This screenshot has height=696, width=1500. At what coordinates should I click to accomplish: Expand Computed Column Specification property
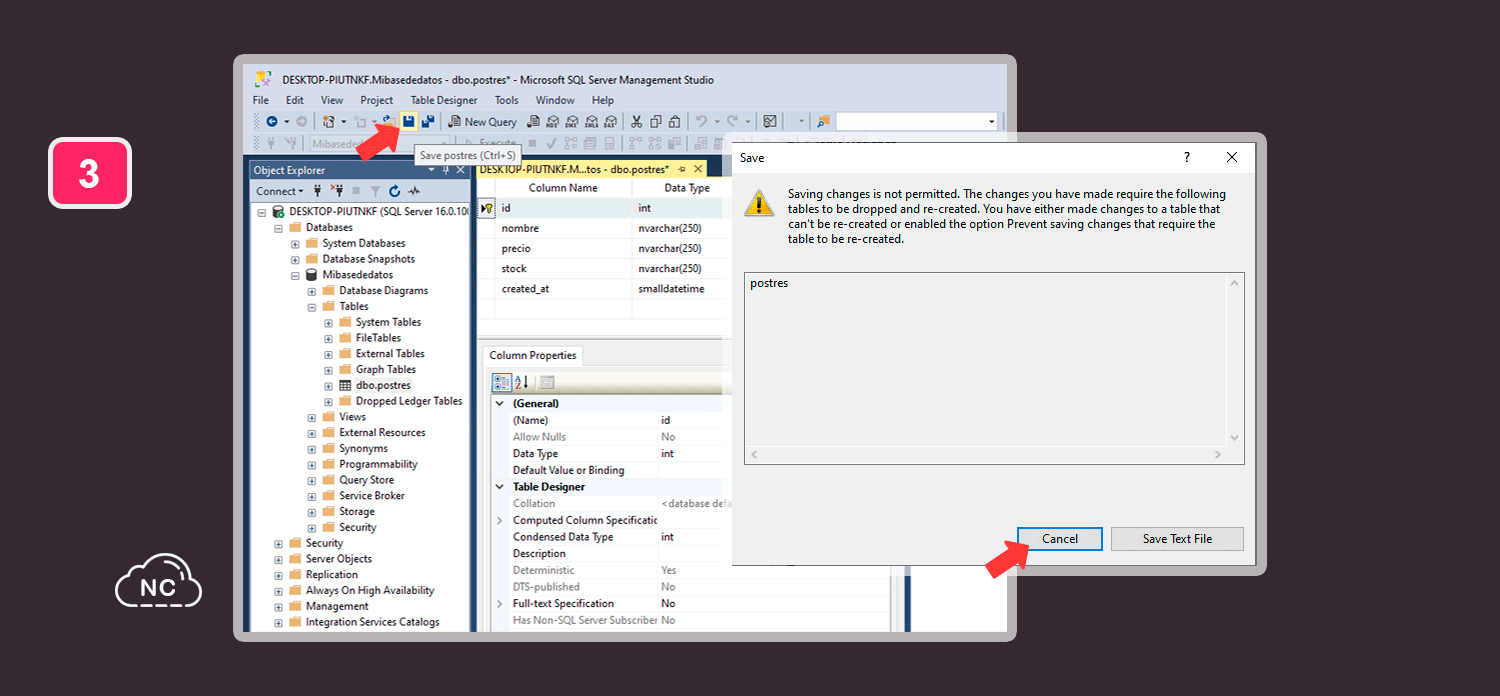[x=500, y=520]
